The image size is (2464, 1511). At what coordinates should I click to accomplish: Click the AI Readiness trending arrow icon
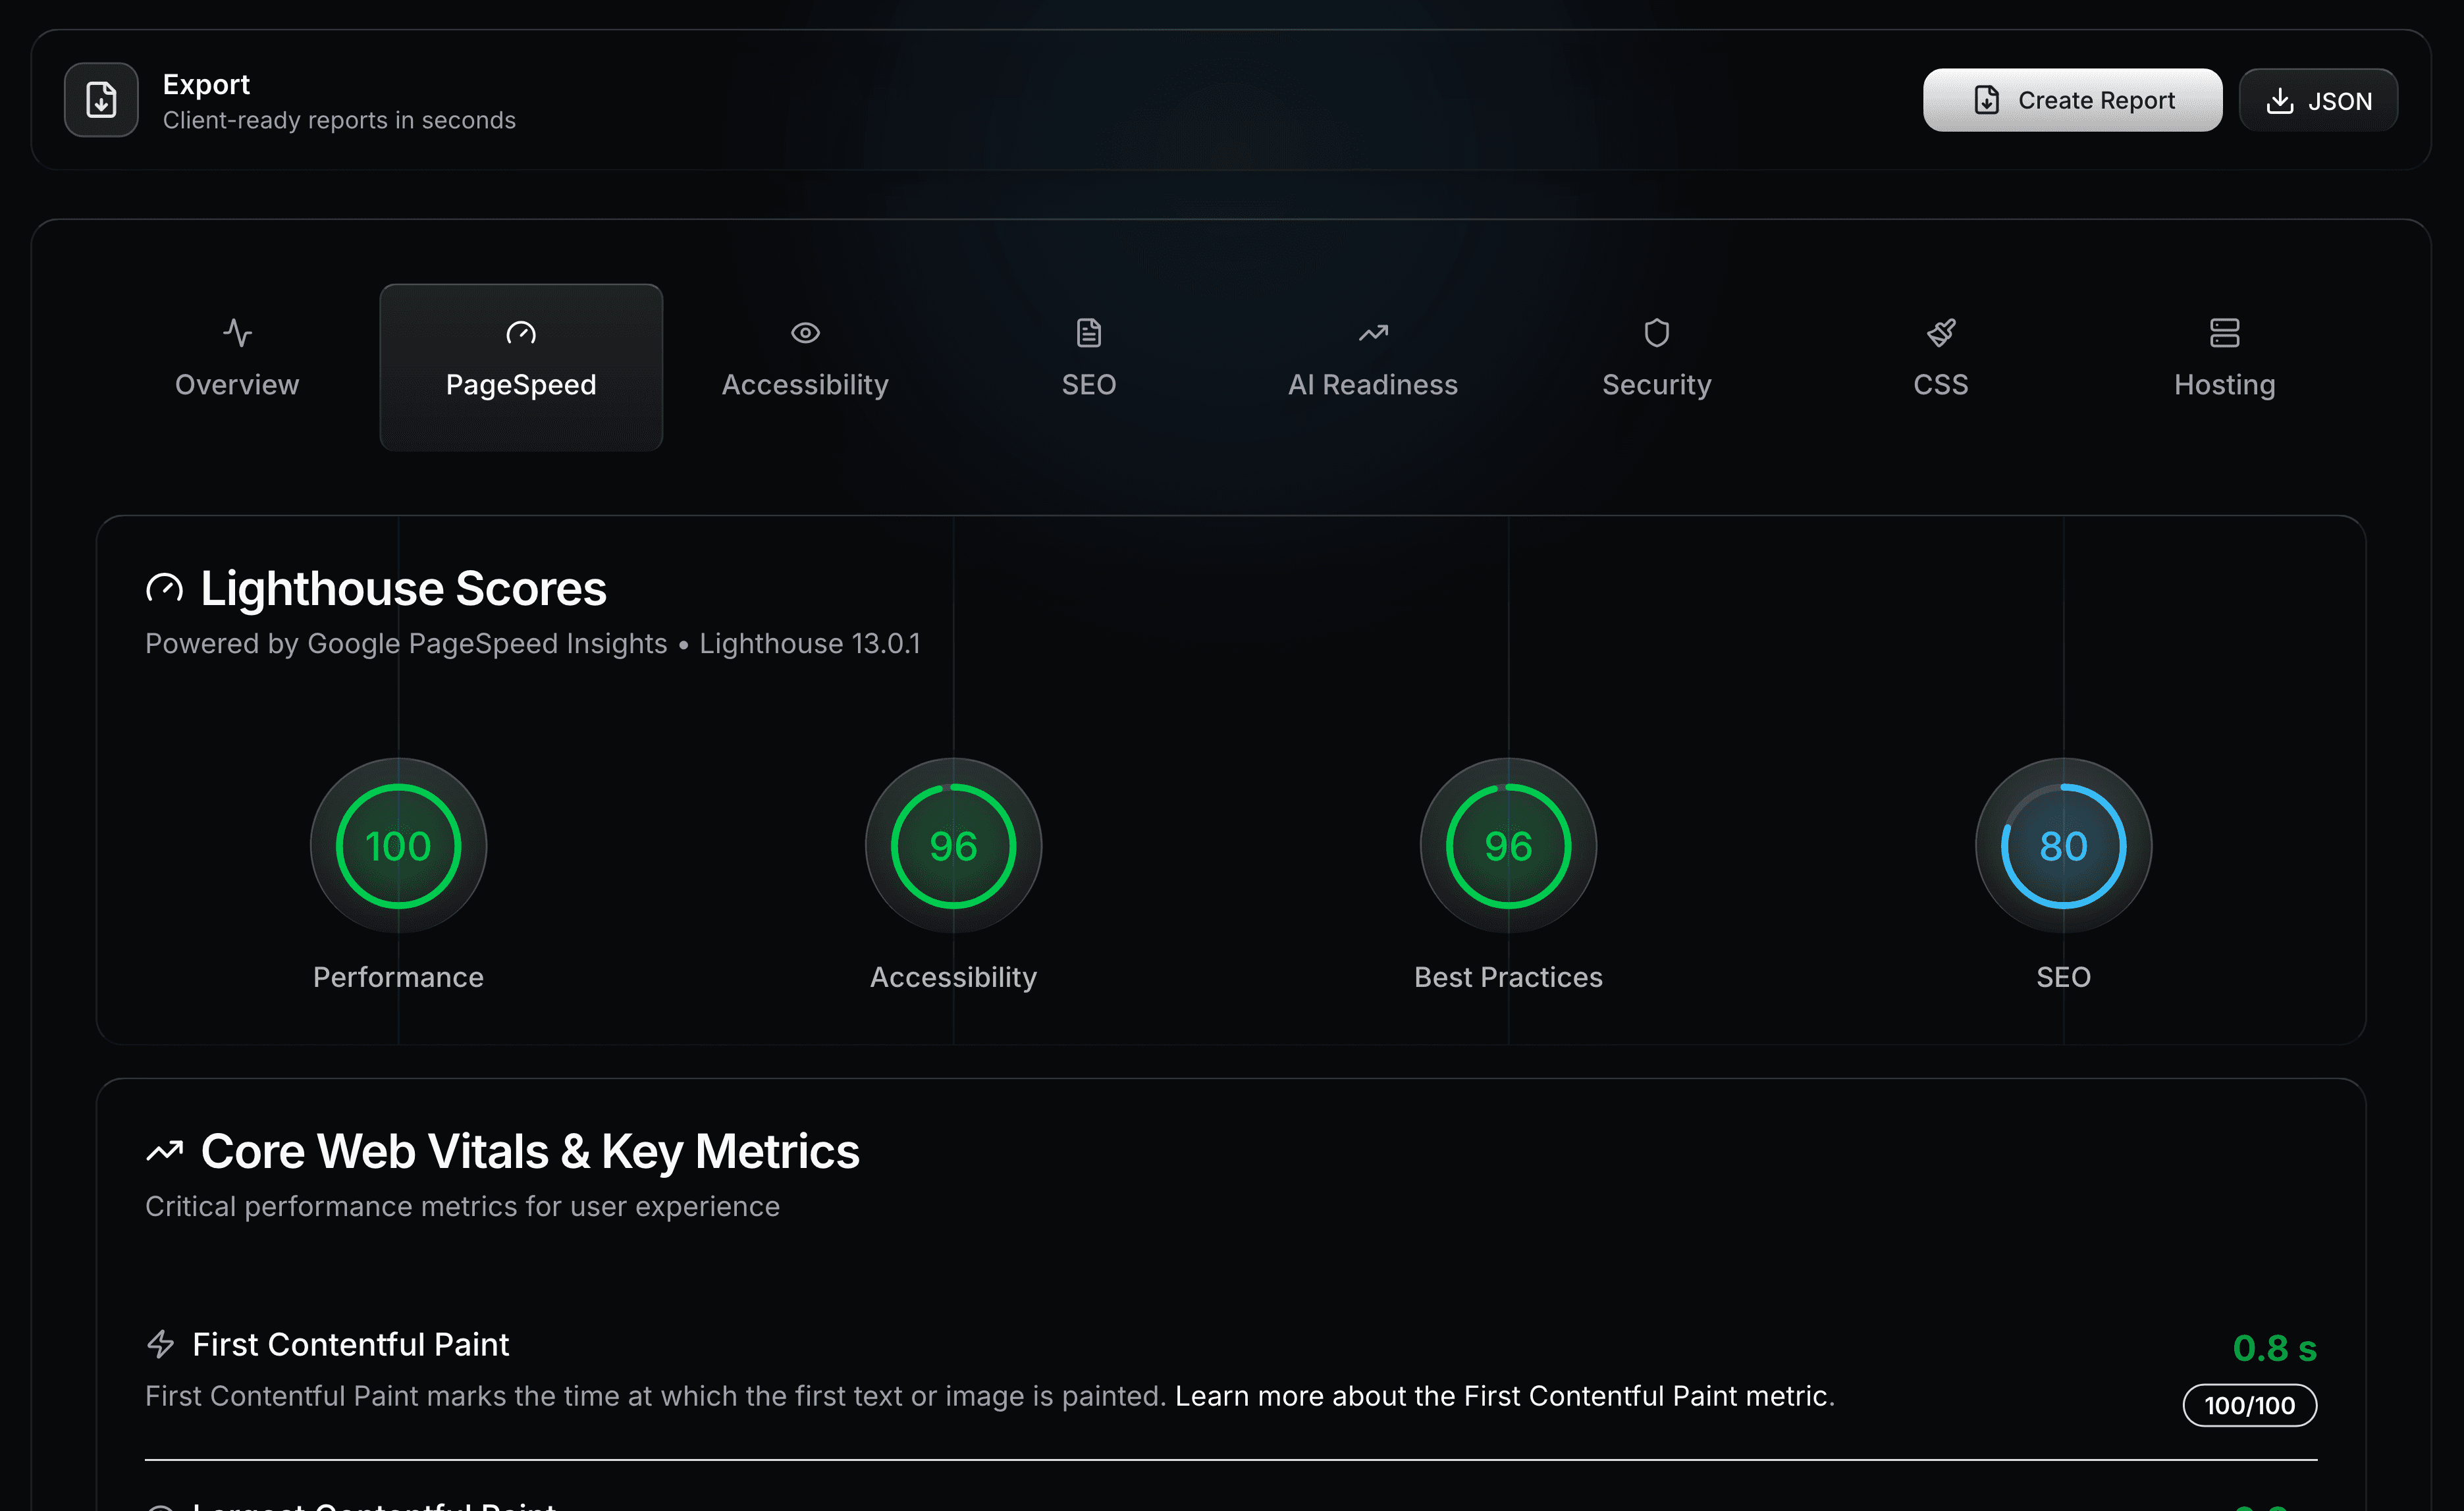(x=1373, y=332)
